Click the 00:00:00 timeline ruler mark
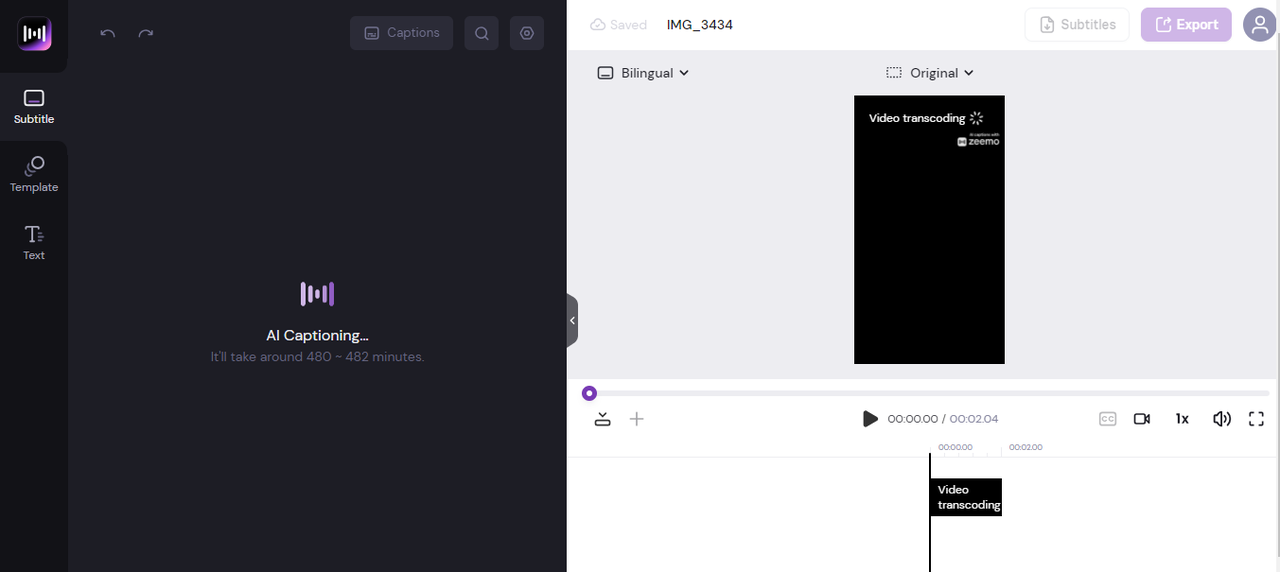The height and width of the screenshot is (572, 1280). click(x=955, y=447)
